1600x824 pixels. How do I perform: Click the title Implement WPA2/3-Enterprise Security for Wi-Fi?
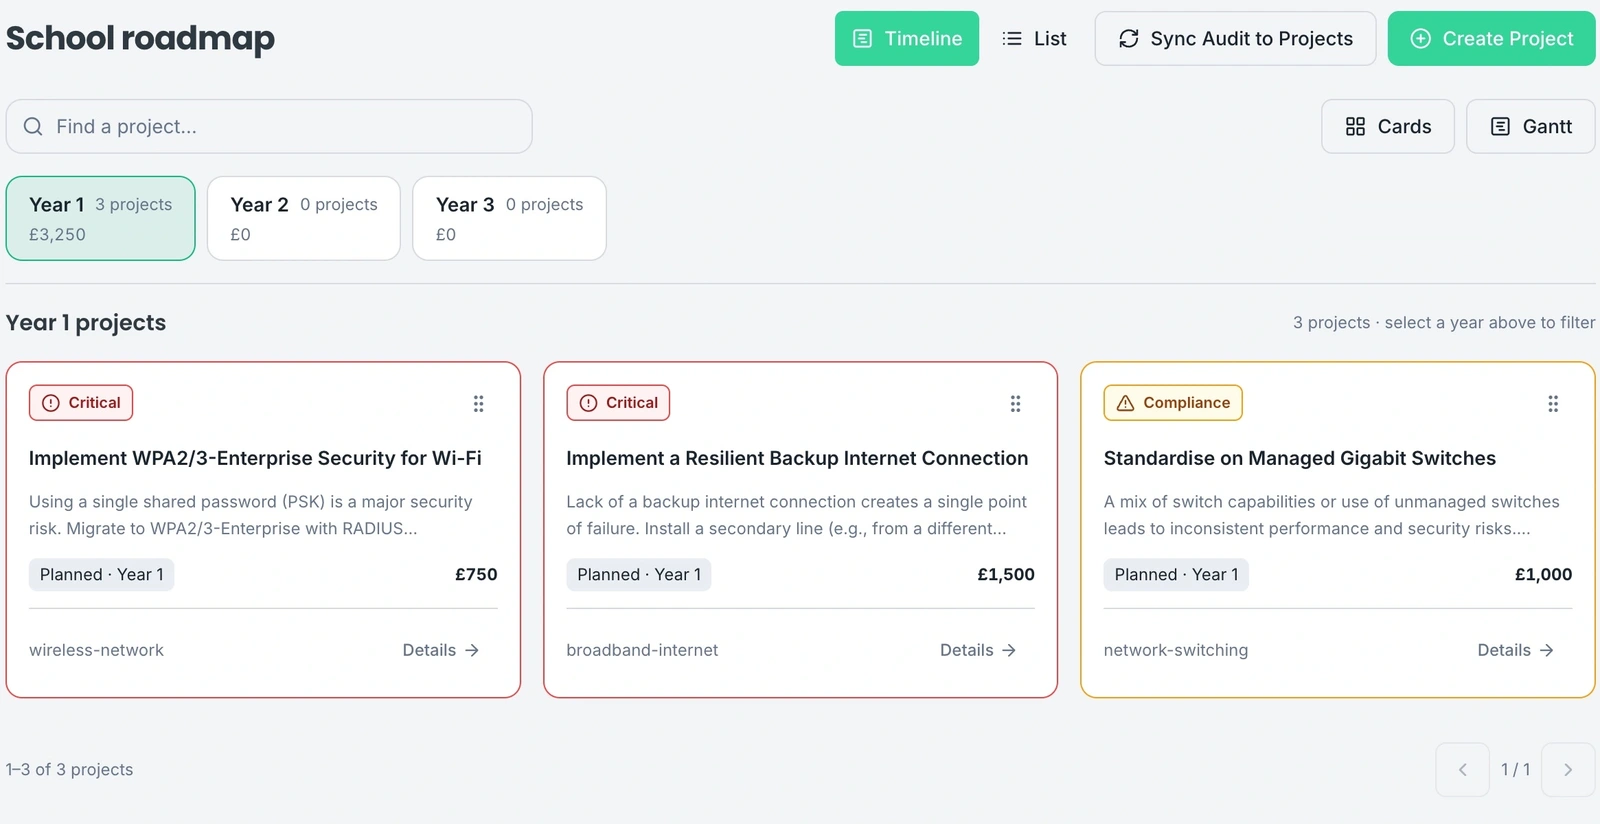[x=255, y=458]
